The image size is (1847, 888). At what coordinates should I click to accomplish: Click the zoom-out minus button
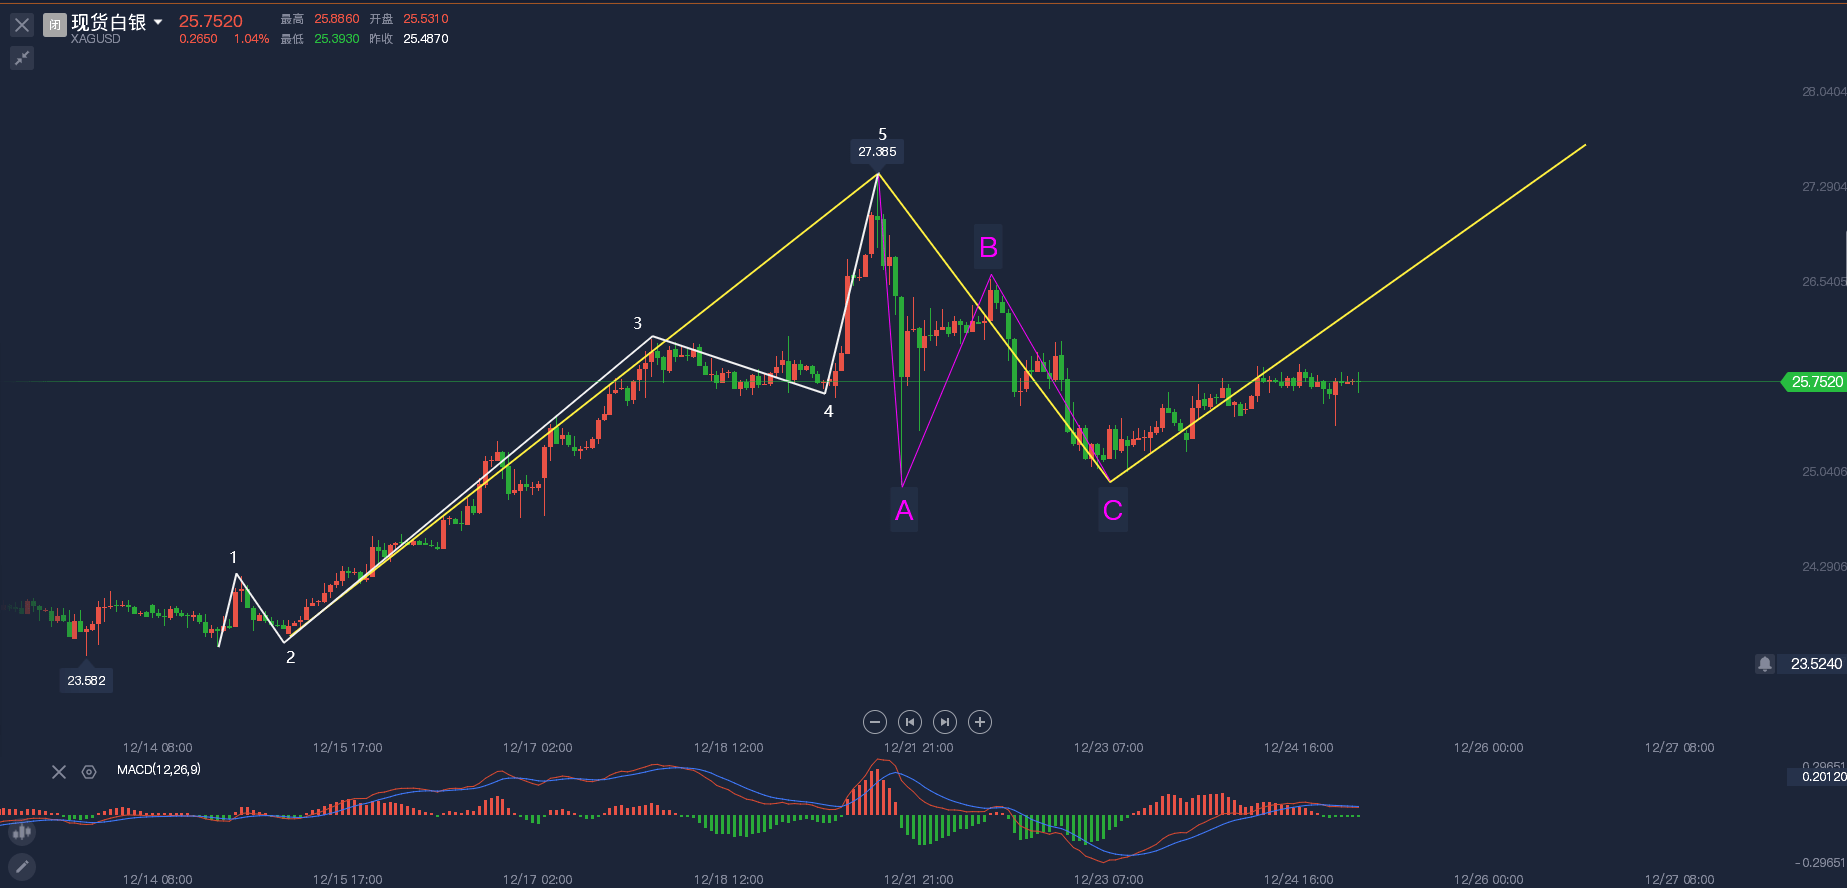pos(875,722)
